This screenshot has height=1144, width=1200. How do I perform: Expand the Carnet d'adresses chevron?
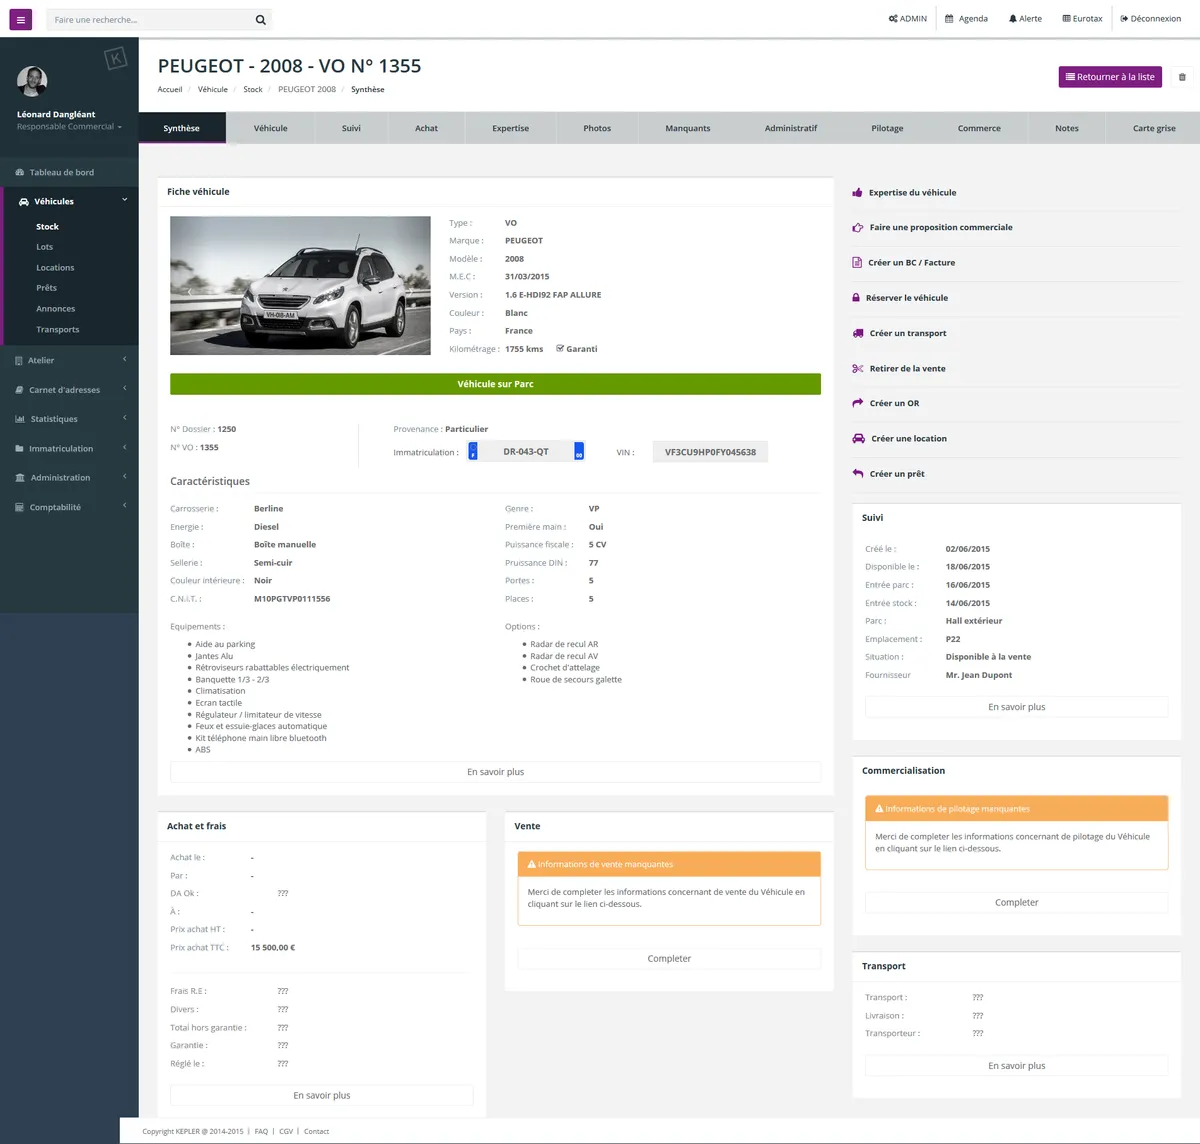125,389
